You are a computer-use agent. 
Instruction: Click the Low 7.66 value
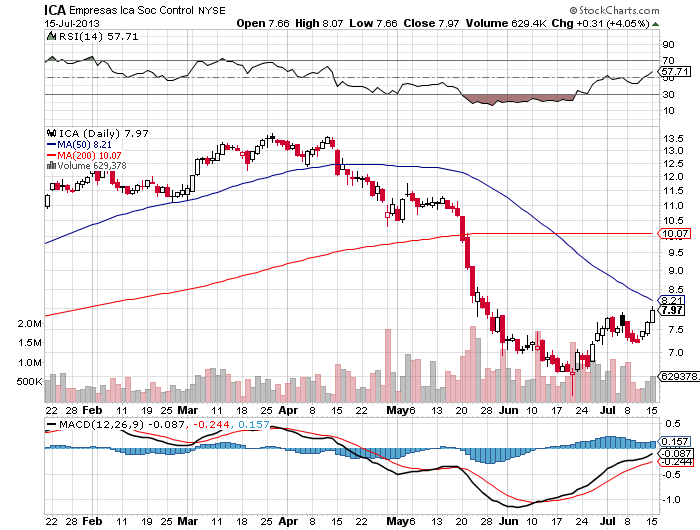point(373,23)
